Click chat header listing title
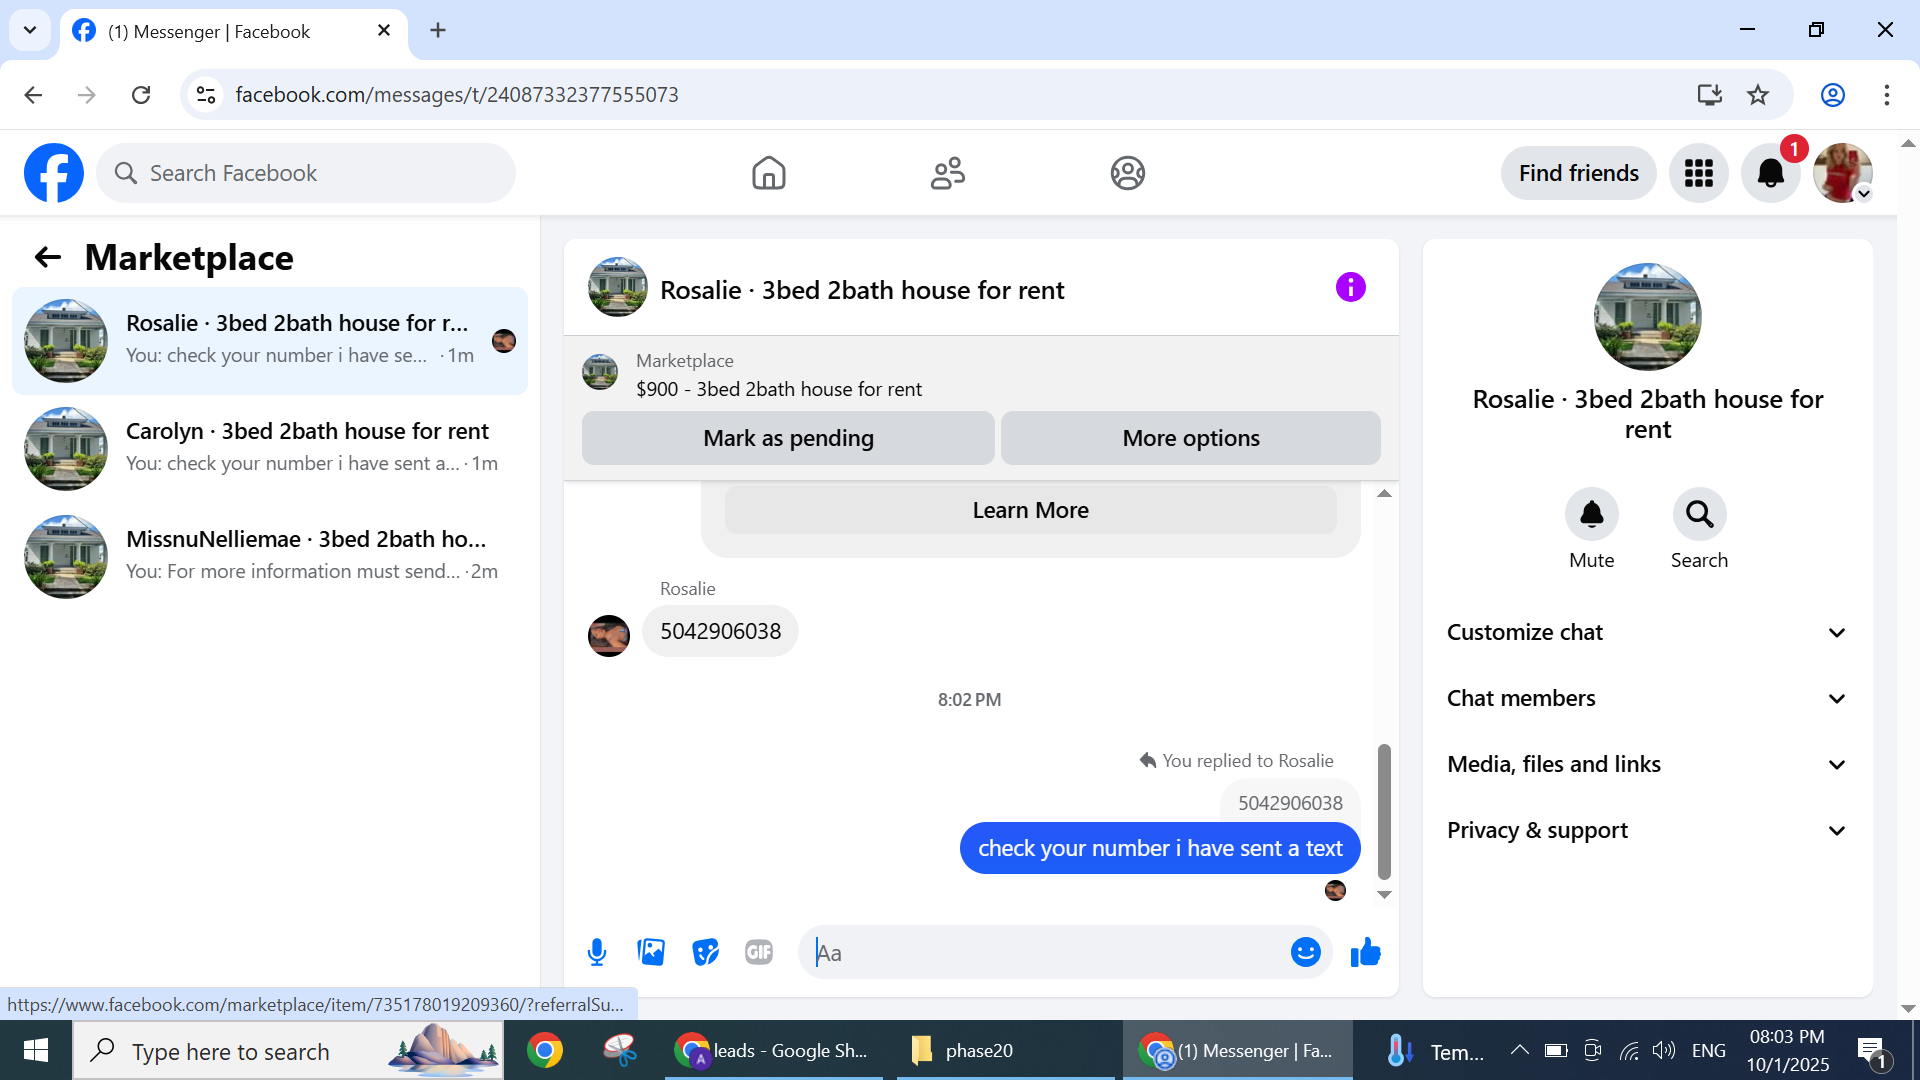 862,290
